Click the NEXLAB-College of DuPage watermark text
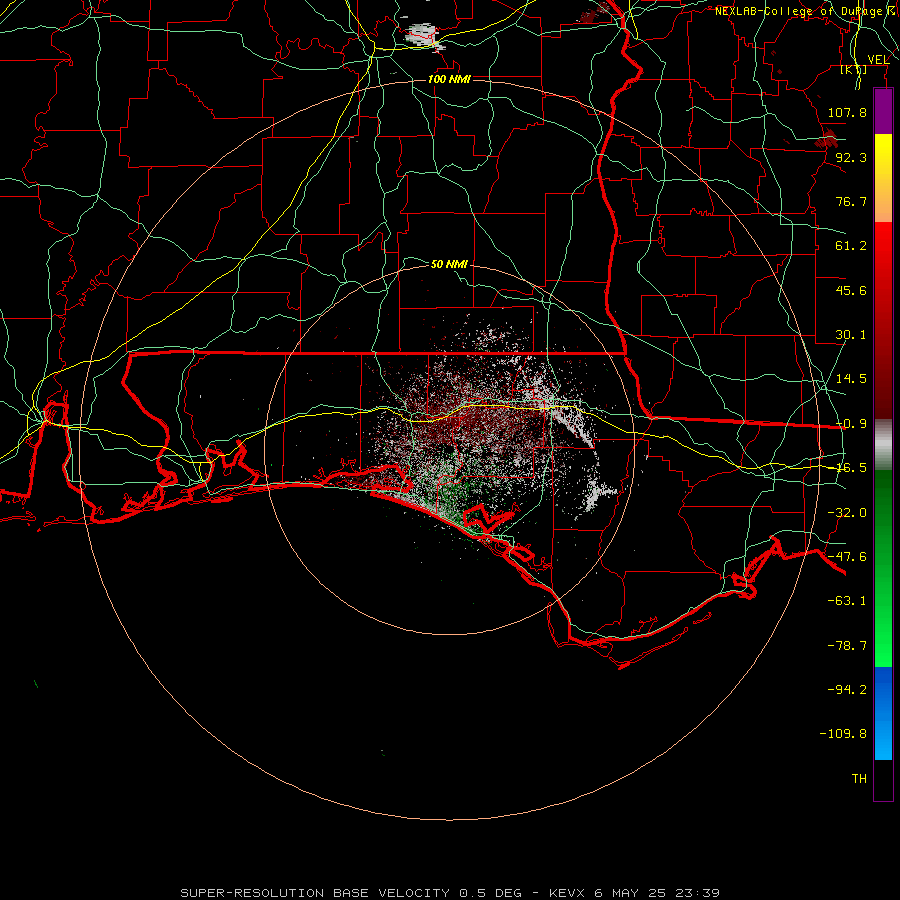This screenshot has height=900, width=900. [x=806, y=11]
